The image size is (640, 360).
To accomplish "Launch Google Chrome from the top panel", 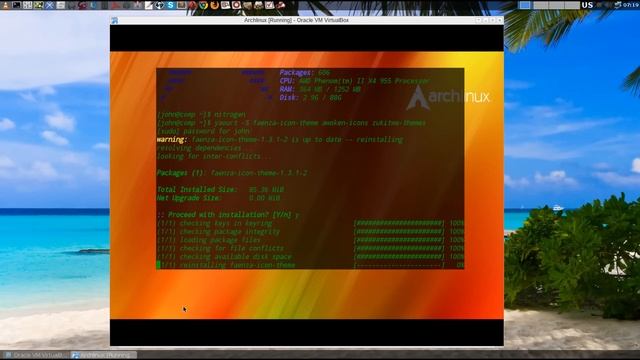I will pyautogui.click(x=203, y=5).
